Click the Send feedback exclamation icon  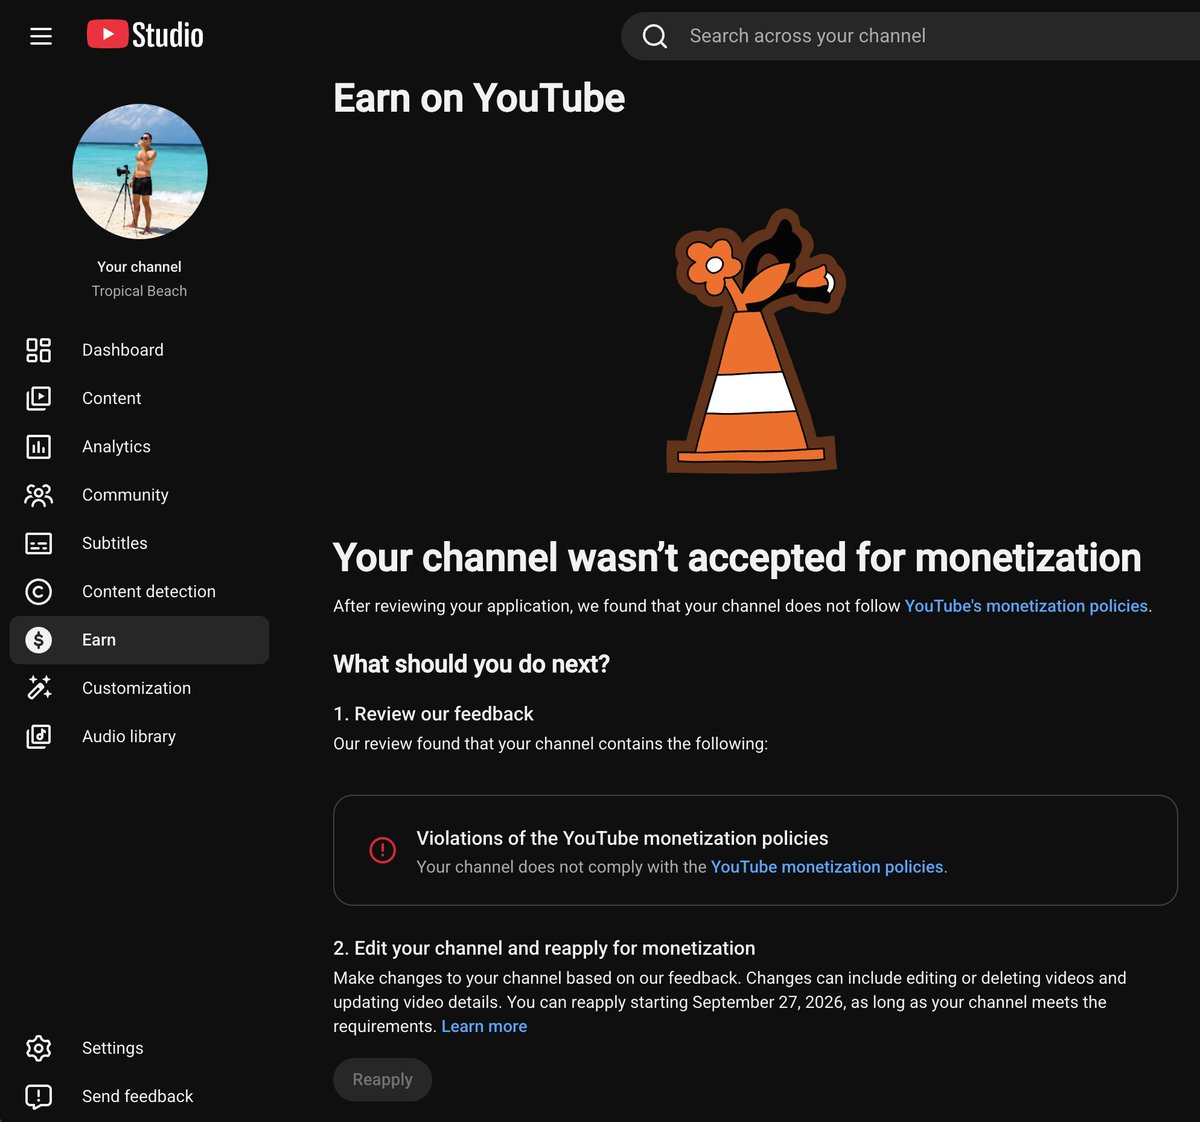pos(38,1097)
